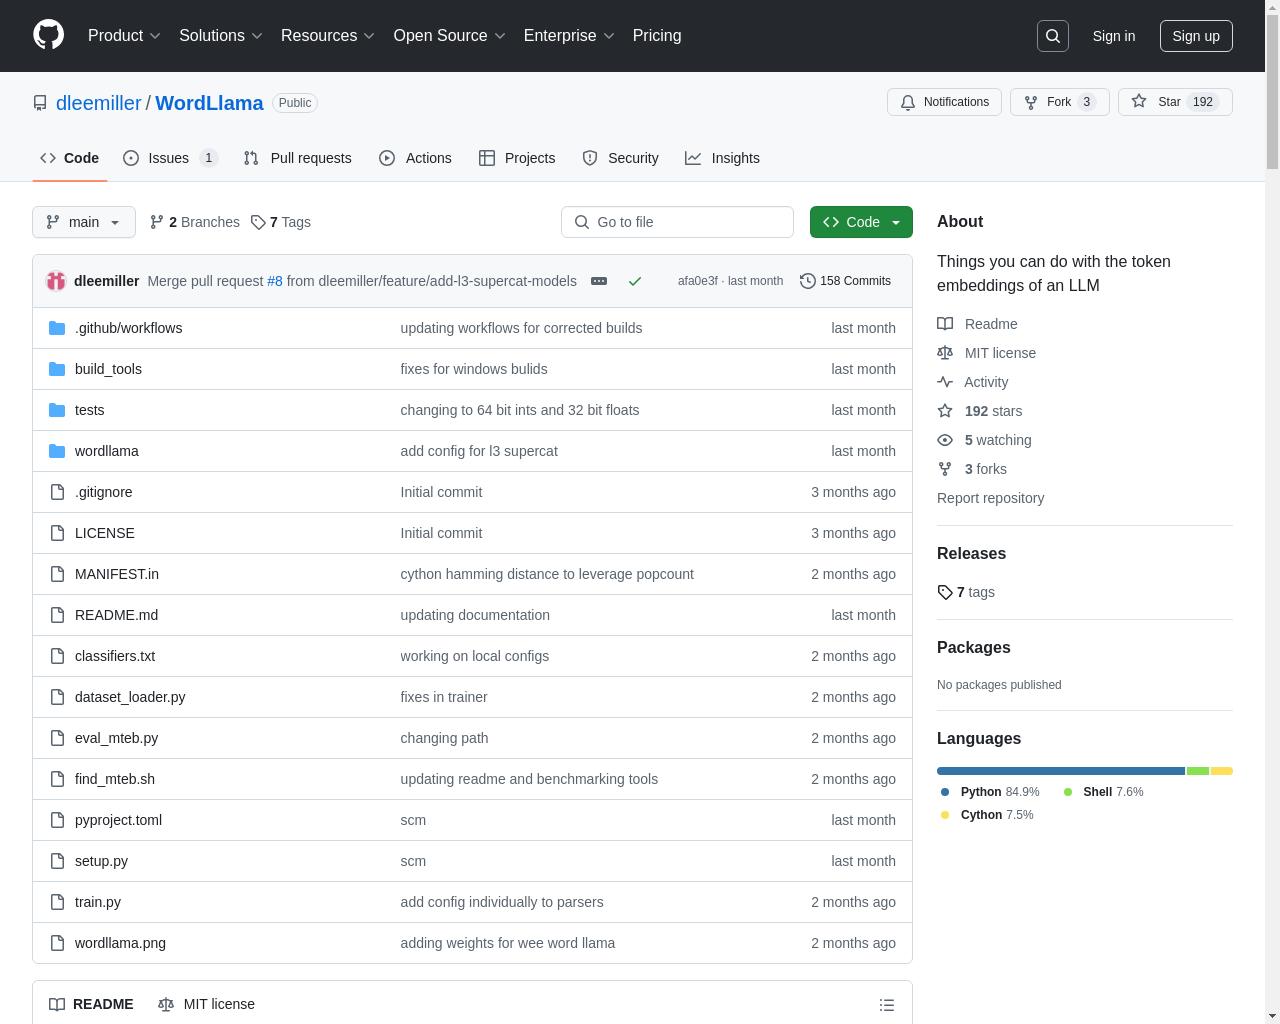The image size is (1280, 1024).
Task: Expand the Open Source menu
Action: [x=449, y=36]
